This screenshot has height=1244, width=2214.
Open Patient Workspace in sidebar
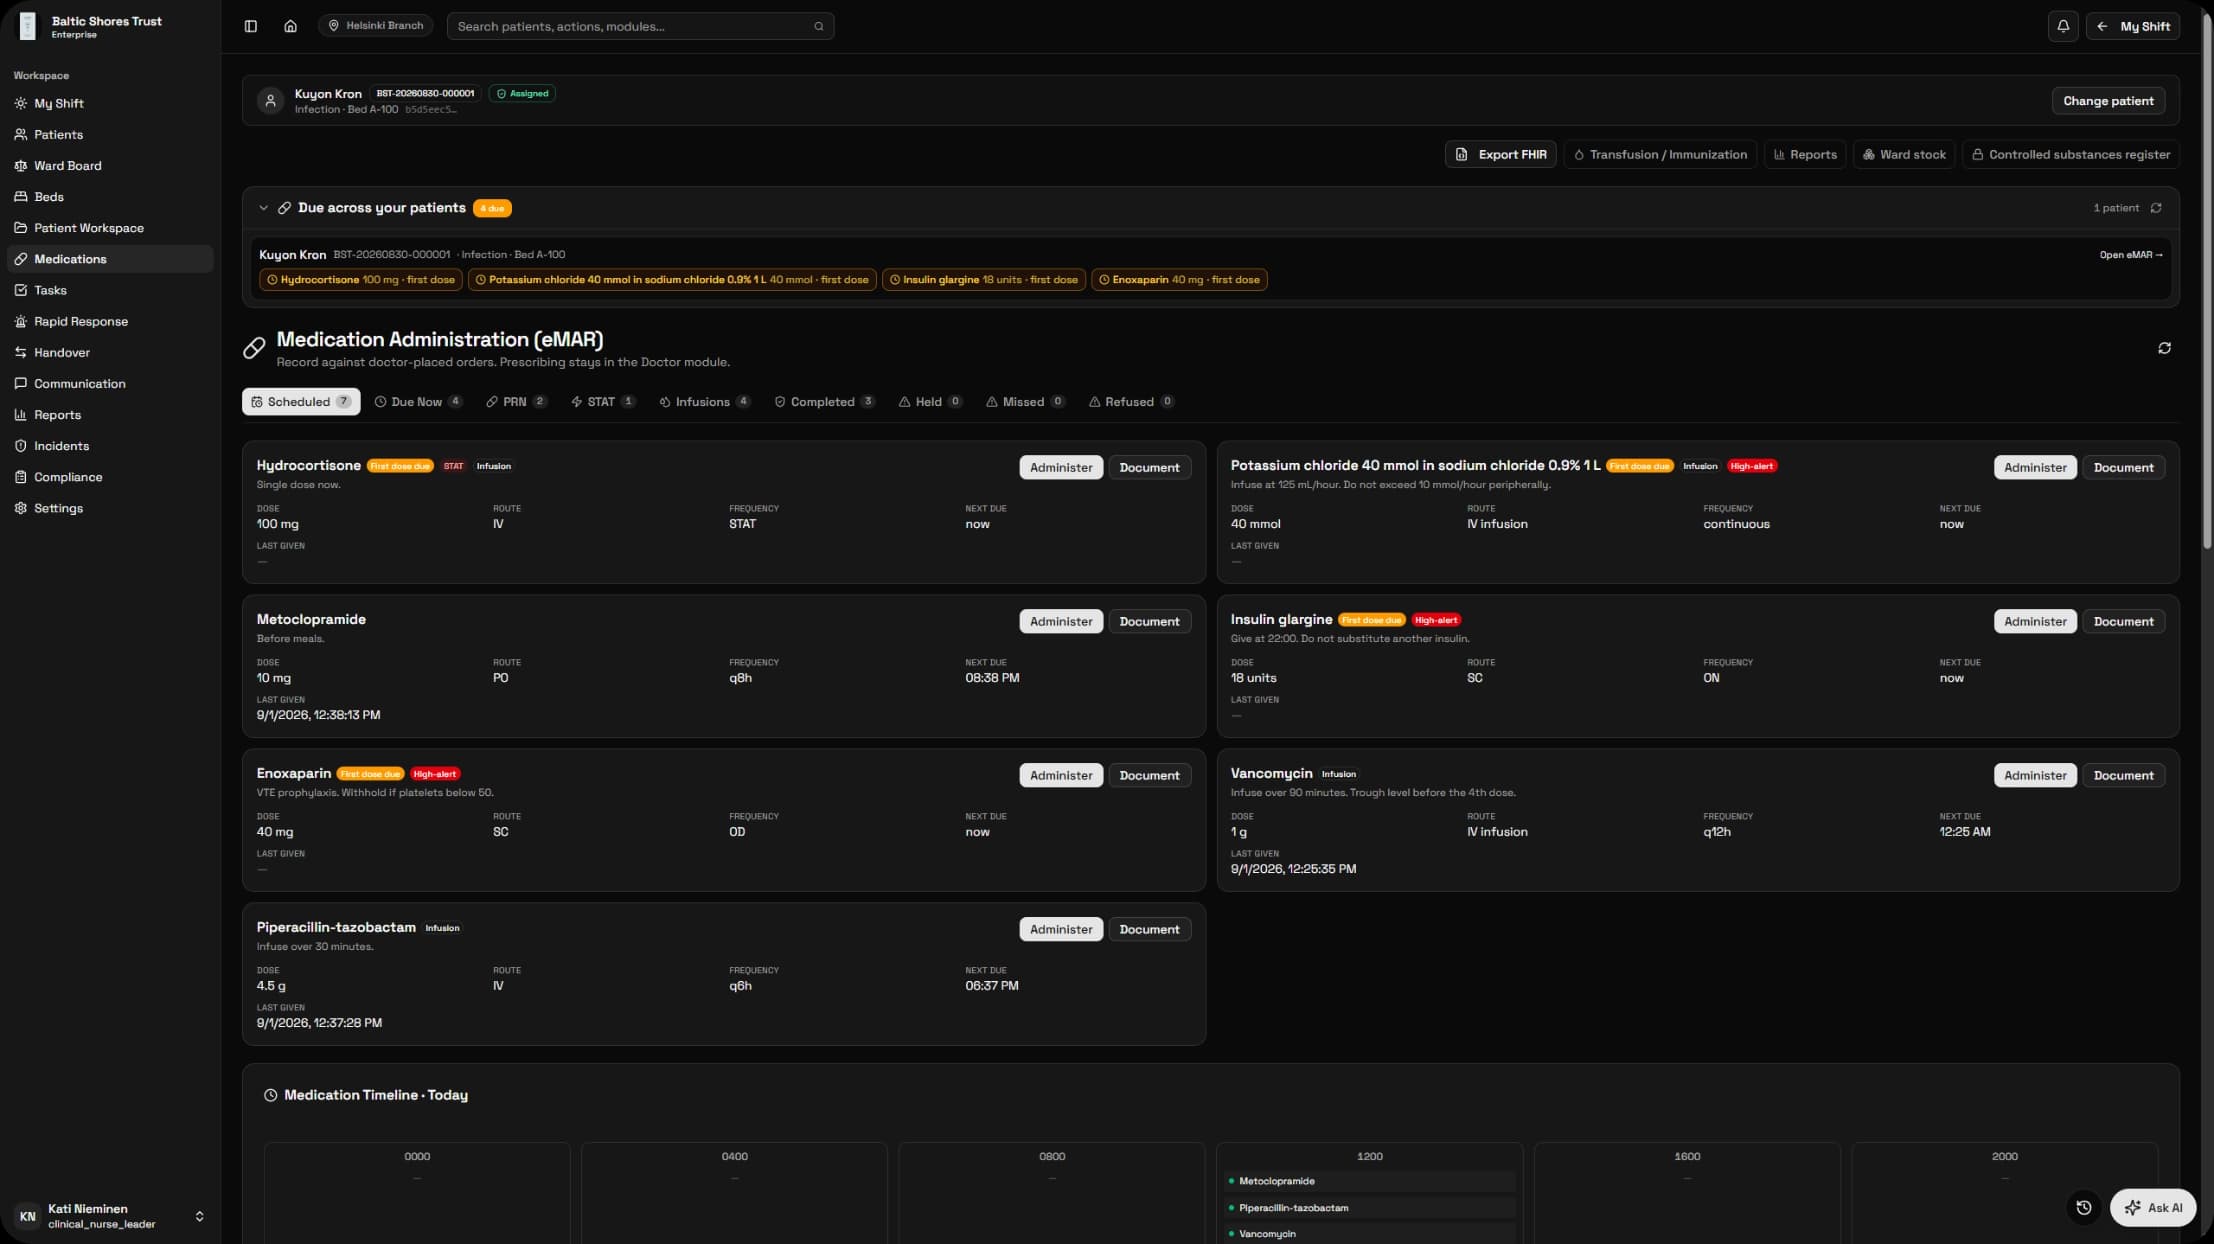[x=110, y=227]
